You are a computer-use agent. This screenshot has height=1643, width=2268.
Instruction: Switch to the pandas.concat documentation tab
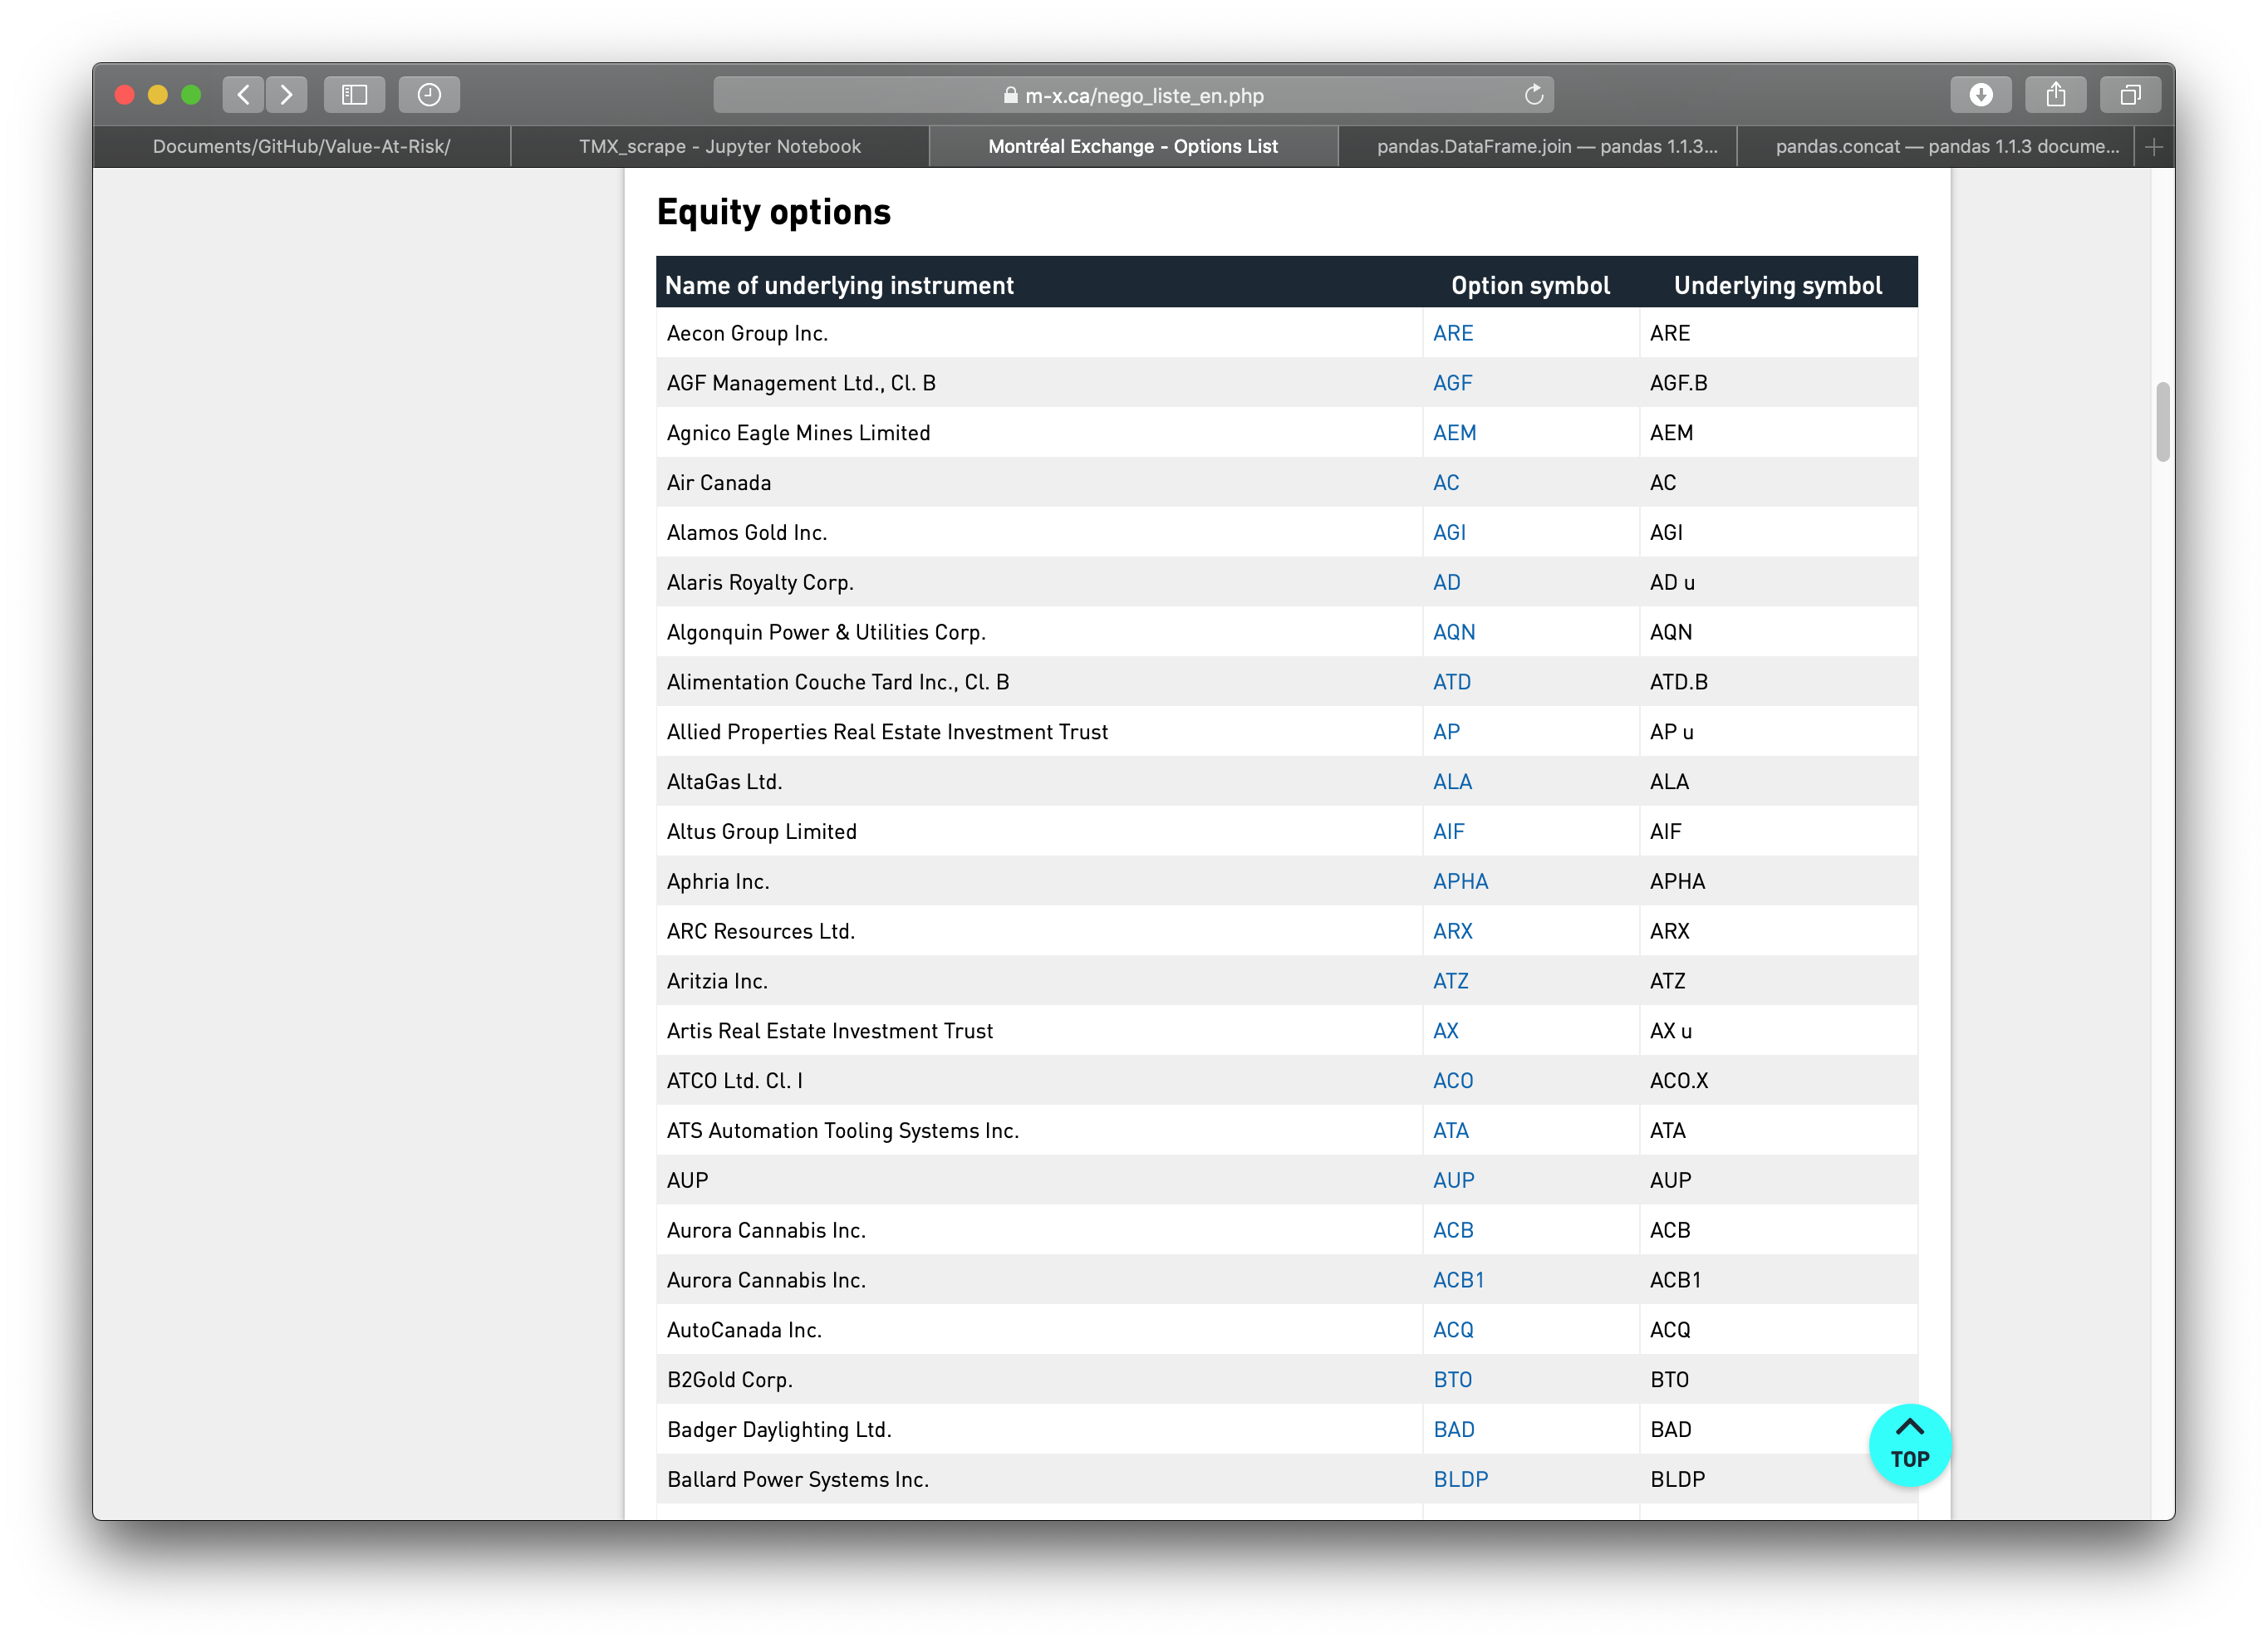1945,146
